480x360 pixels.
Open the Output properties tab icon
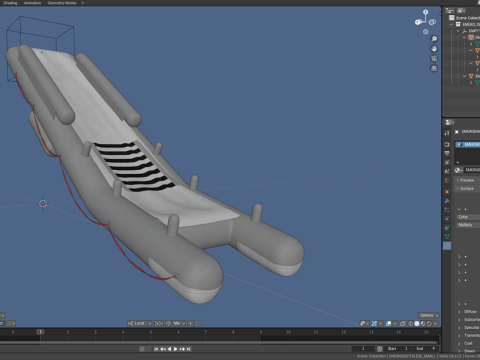tap(447, 153)
